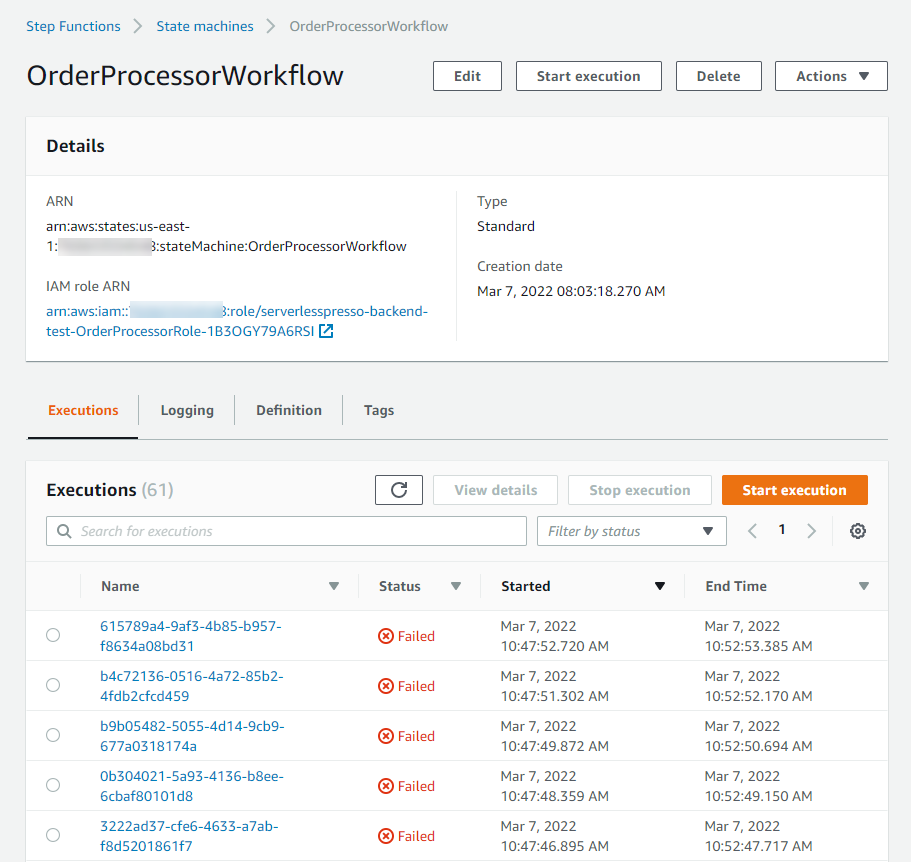Click end time 10:52:52.170 AM
This screenshot has height=862, width=911.
point(759,696)
